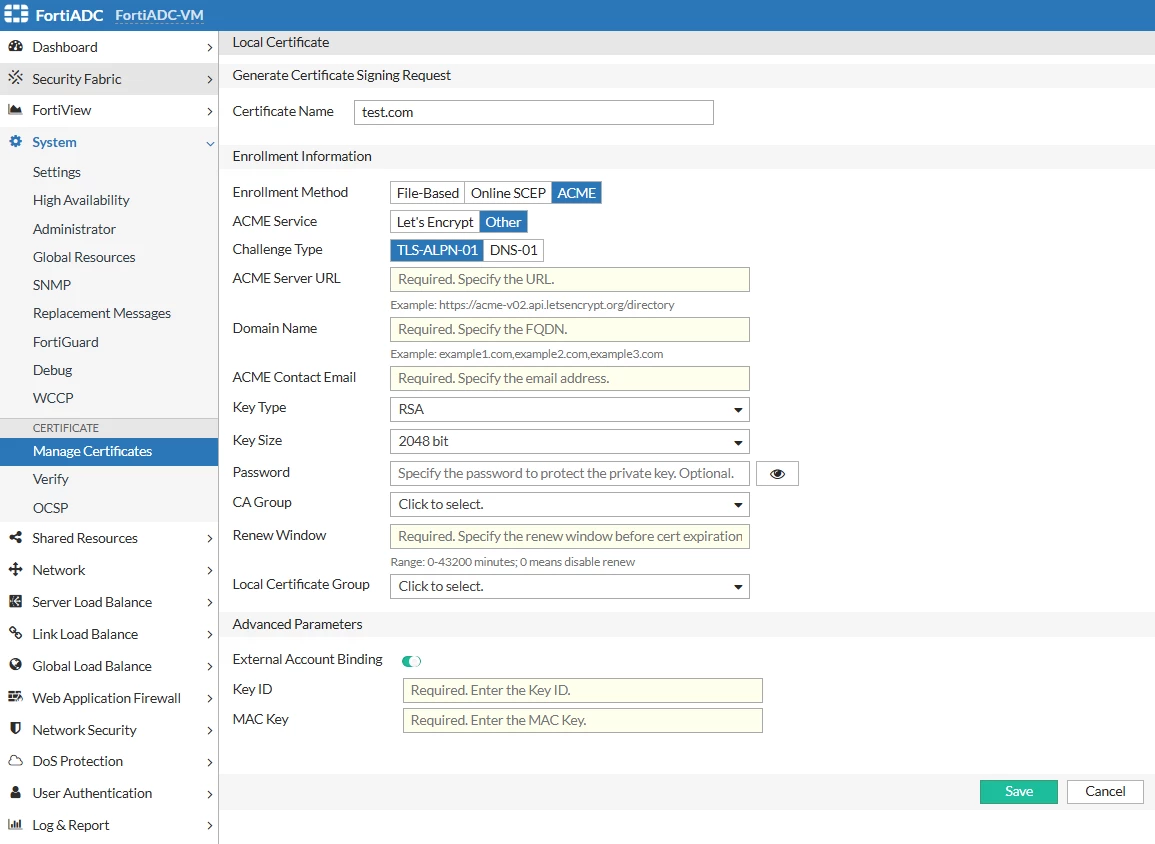Click the MAC Key field
The image size is (1155, 844).
pos(583,721)
